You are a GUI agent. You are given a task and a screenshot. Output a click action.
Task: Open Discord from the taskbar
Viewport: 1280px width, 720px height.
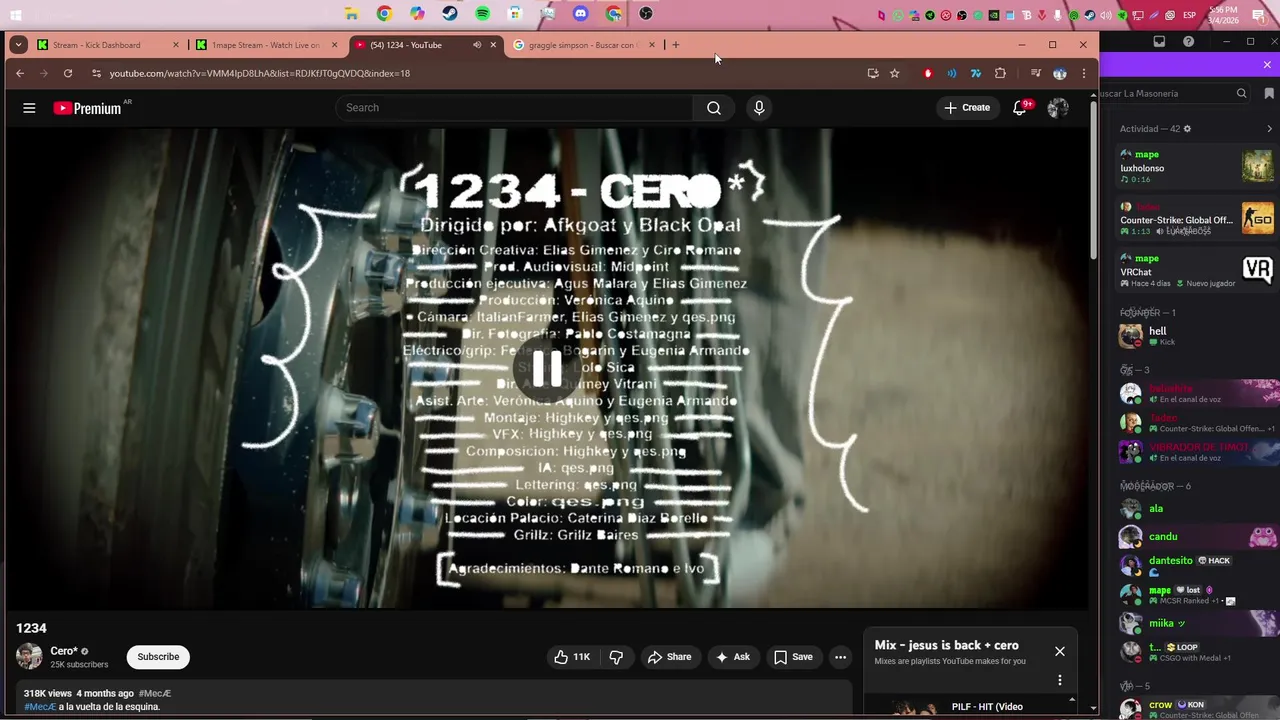581,14
